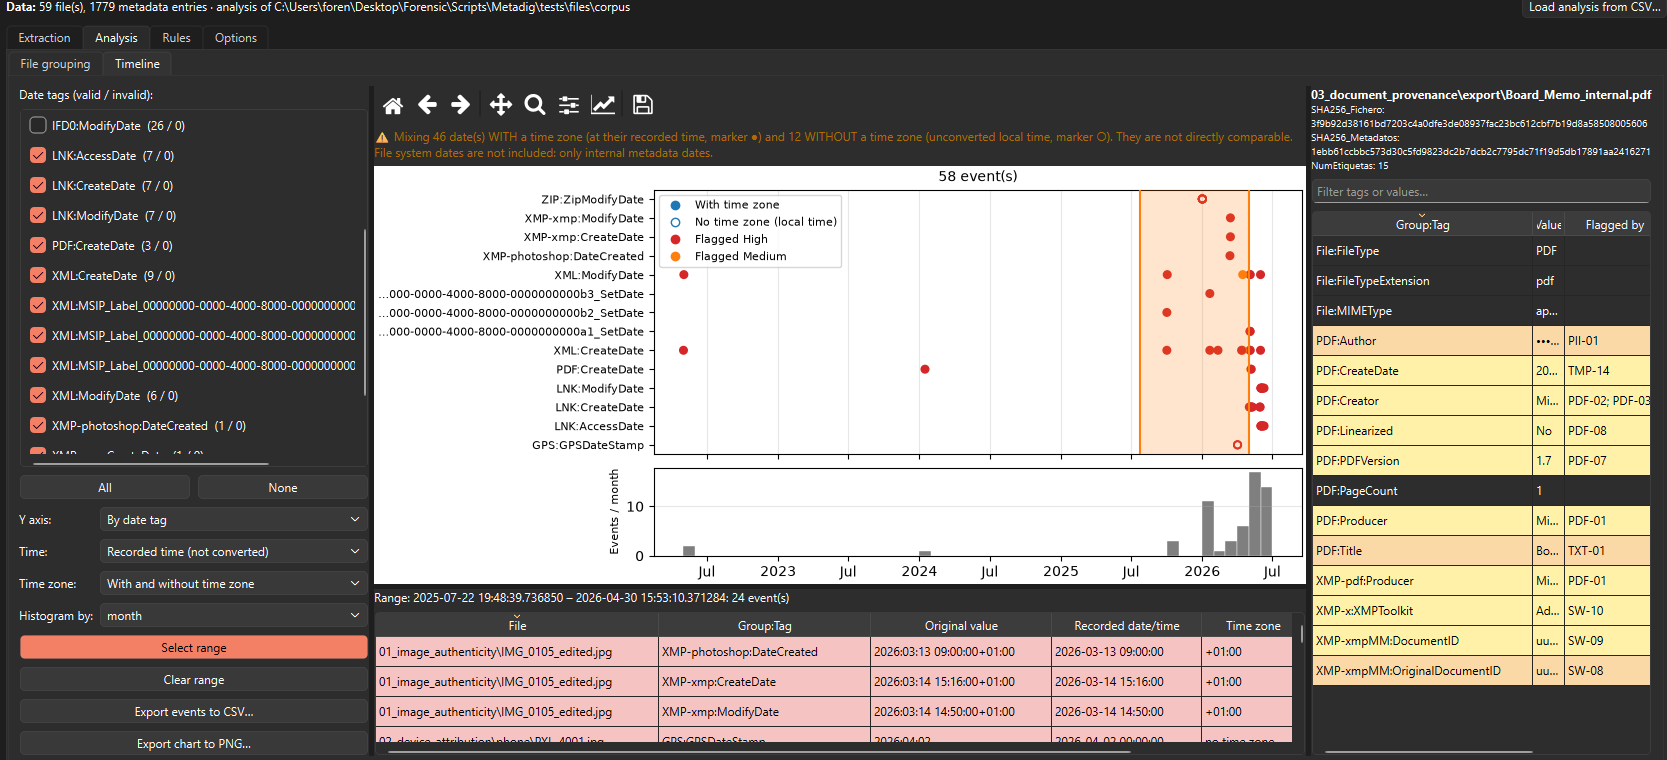Click the horizontal scrollbar under the date tags list
Viewport: 1667px width, 760px height.
coord(150,464)
